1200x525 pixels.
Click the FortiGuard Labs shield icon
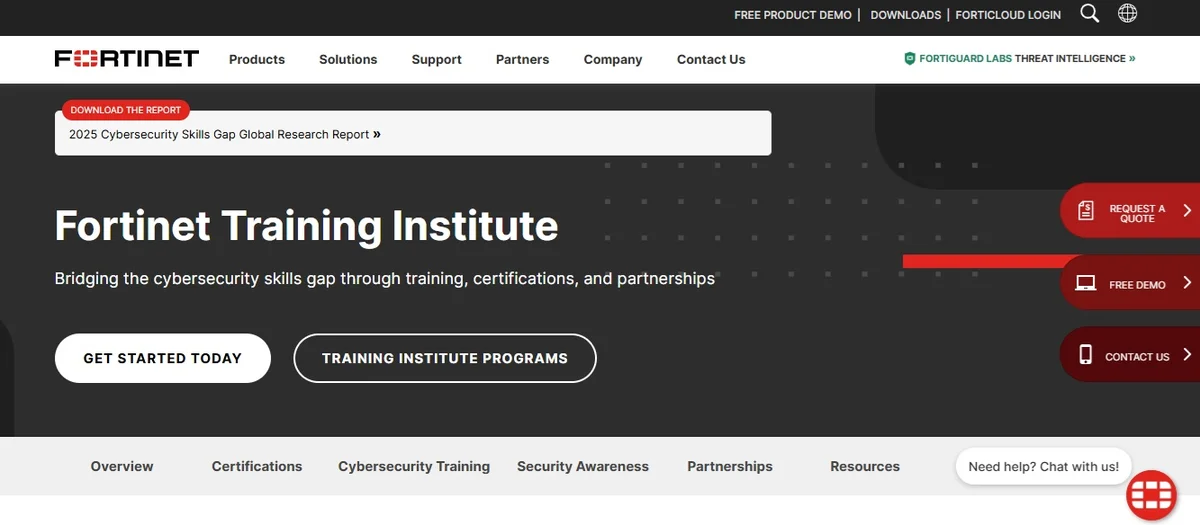point(909,59)
